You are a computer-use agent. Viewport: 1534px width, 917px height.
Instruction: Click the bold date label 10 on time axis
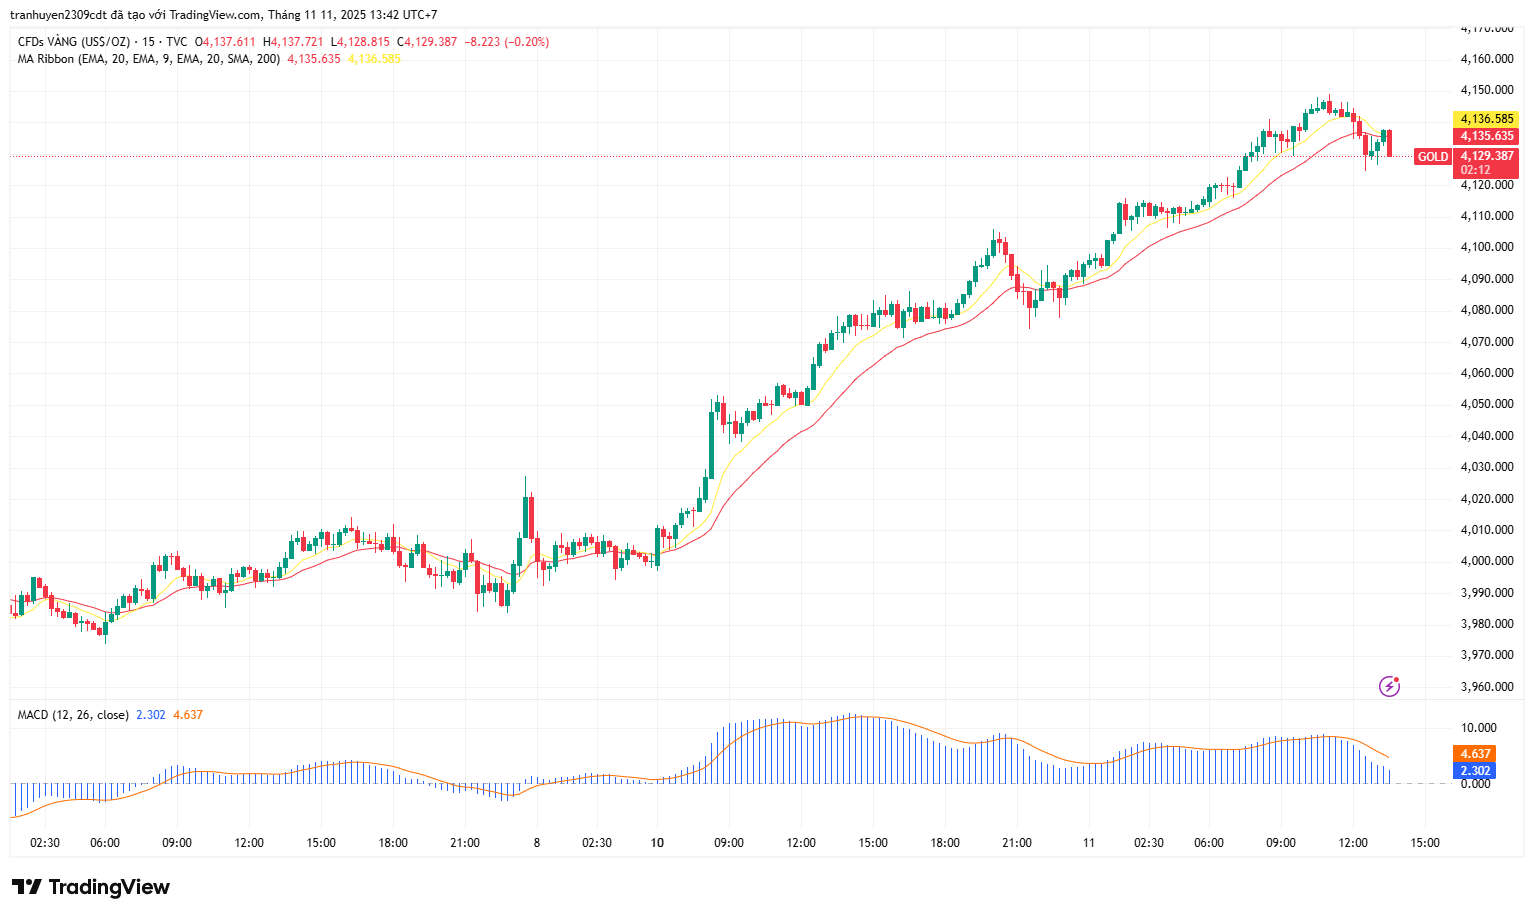(x=657, y=843)
